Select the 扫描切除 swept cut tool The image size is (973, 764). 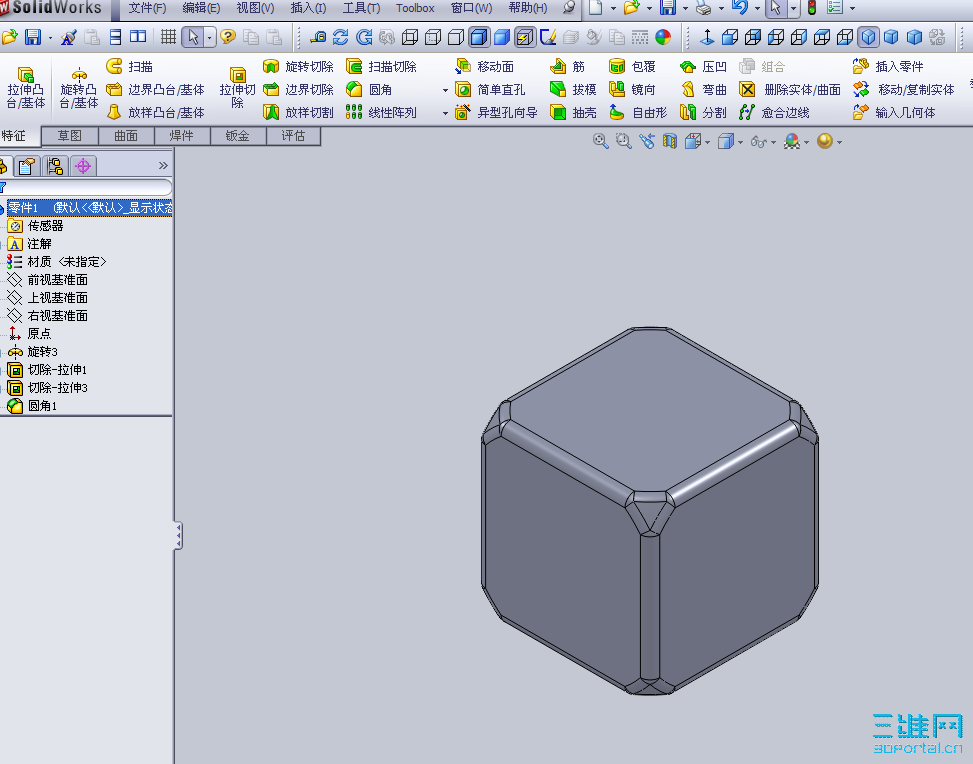point(381,66)
